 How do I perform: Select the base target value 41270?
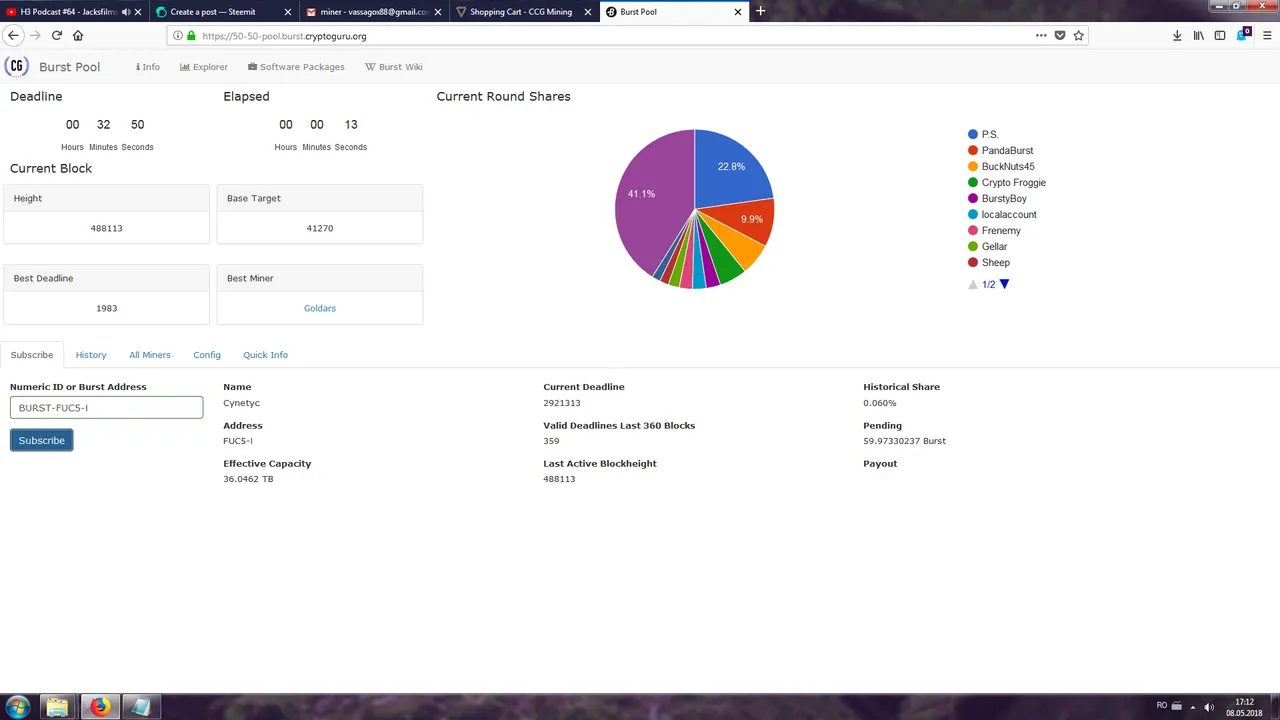click(x=320, y=228)
